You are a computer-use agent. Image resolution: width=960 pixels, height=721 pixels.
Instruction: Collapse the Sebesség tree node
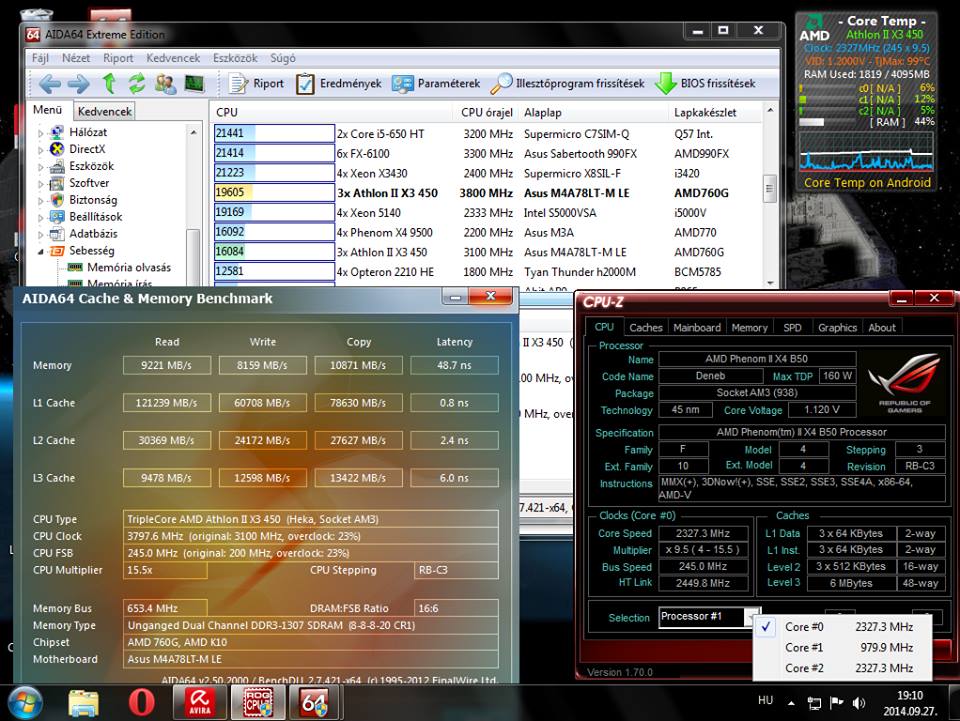coord(40,251)
